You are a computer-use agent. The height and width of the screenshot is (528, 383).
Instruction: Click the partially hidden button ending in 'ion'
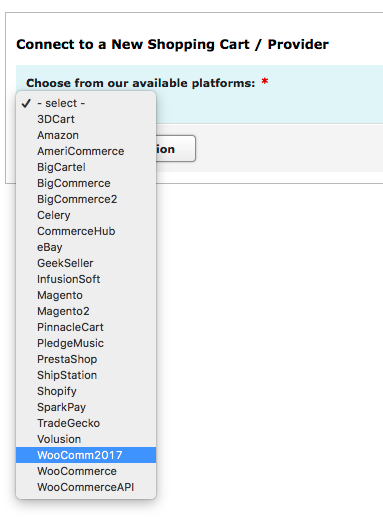175,148
